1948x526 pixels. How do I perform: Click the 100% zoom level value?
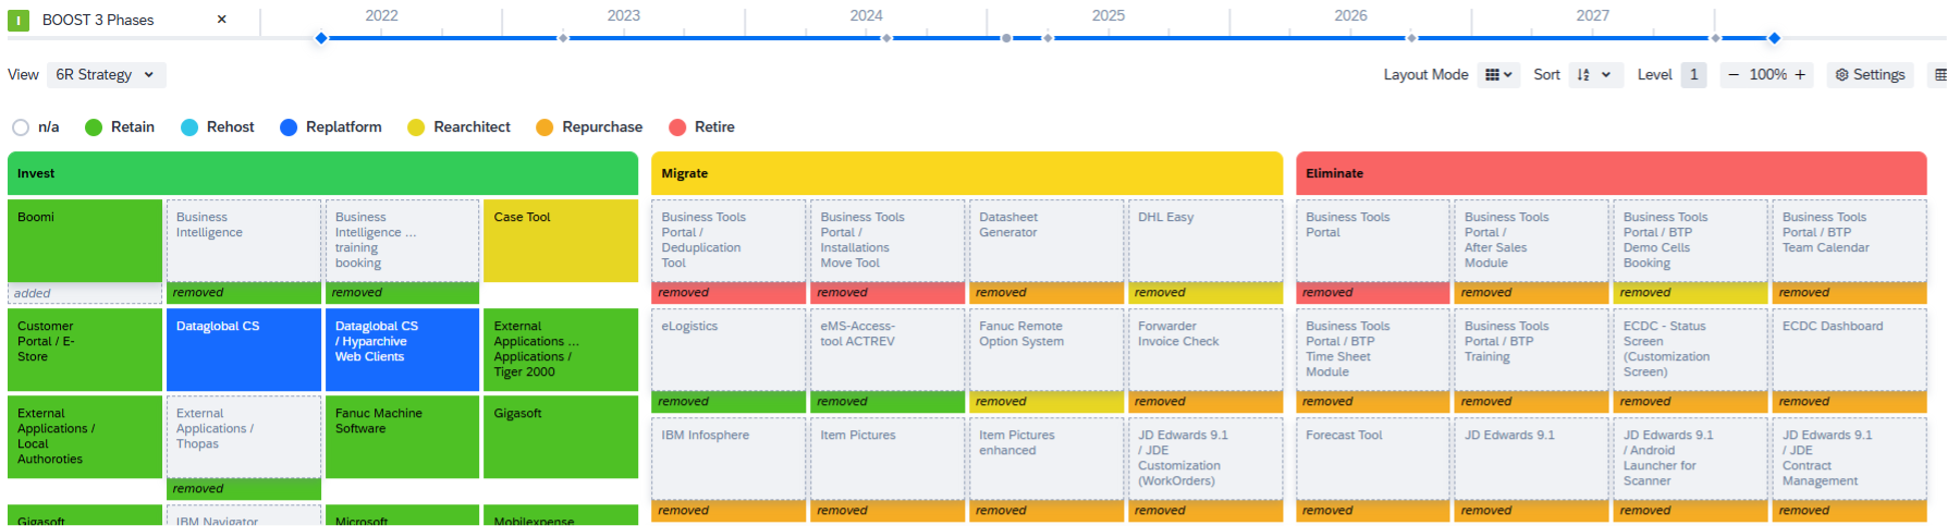tap(1767, 75)
